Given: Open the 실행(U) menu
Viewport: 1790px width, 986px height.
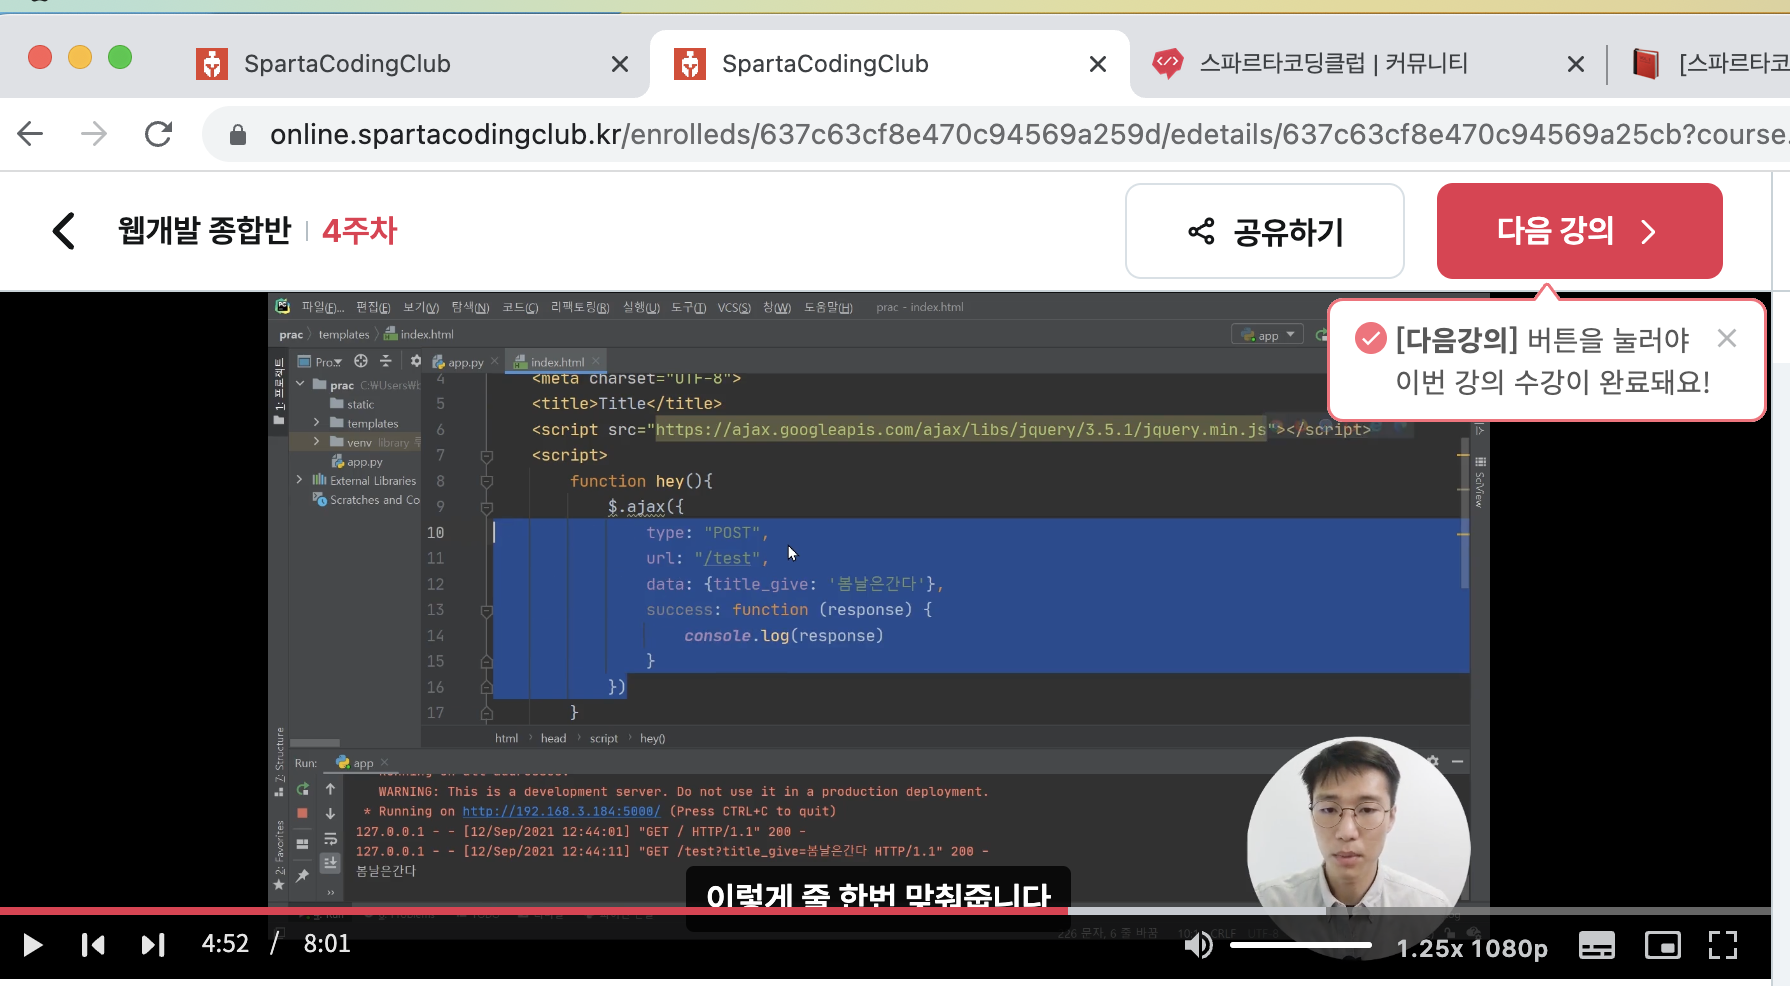Looking at the screenshot, I should 641,307.
